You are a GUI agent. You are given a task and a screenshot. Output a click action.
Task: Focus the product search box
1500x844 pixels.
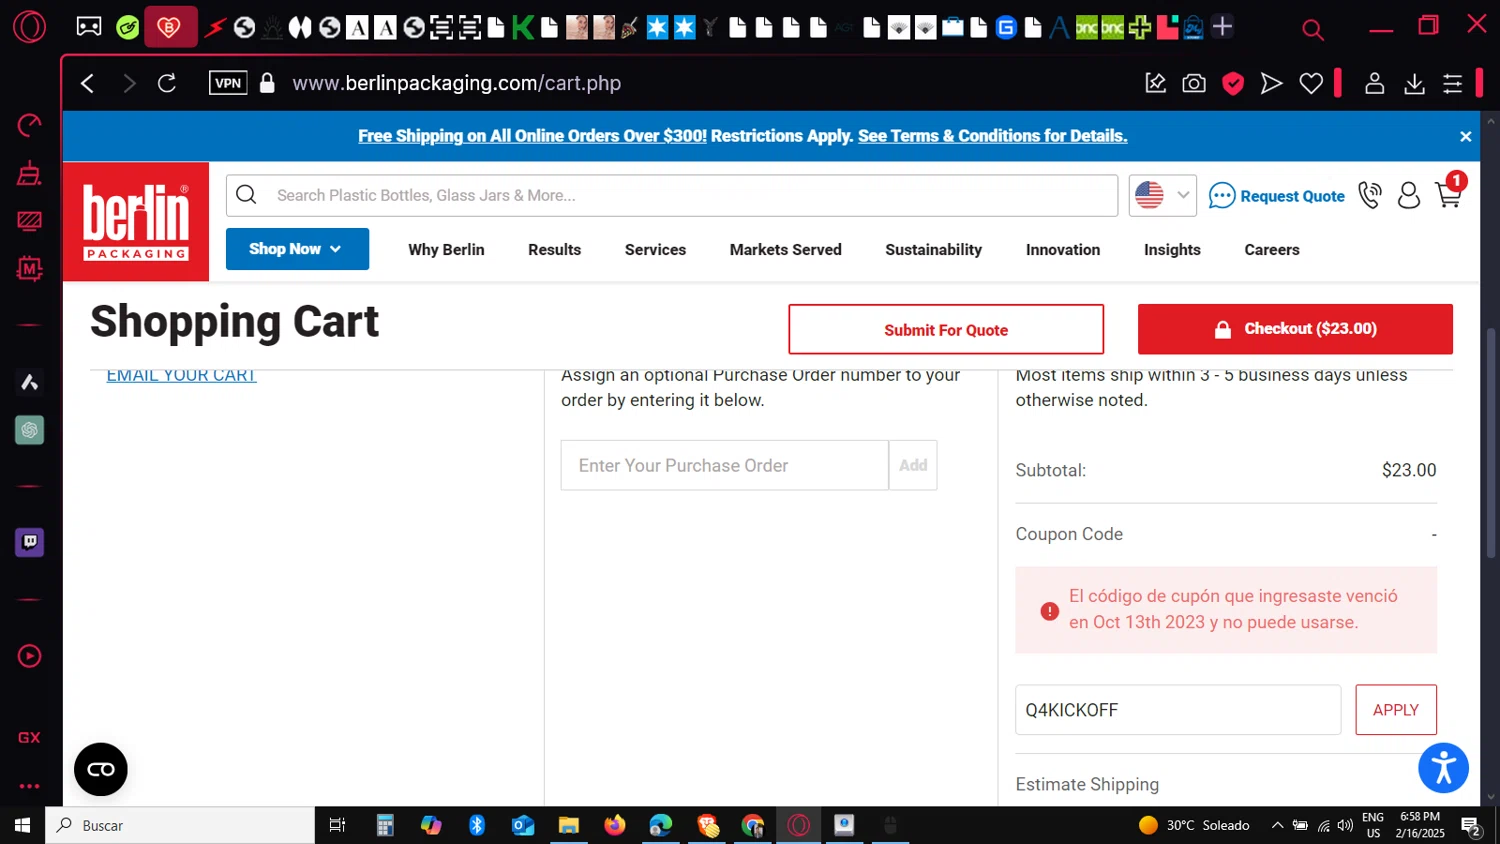[672, 195]
